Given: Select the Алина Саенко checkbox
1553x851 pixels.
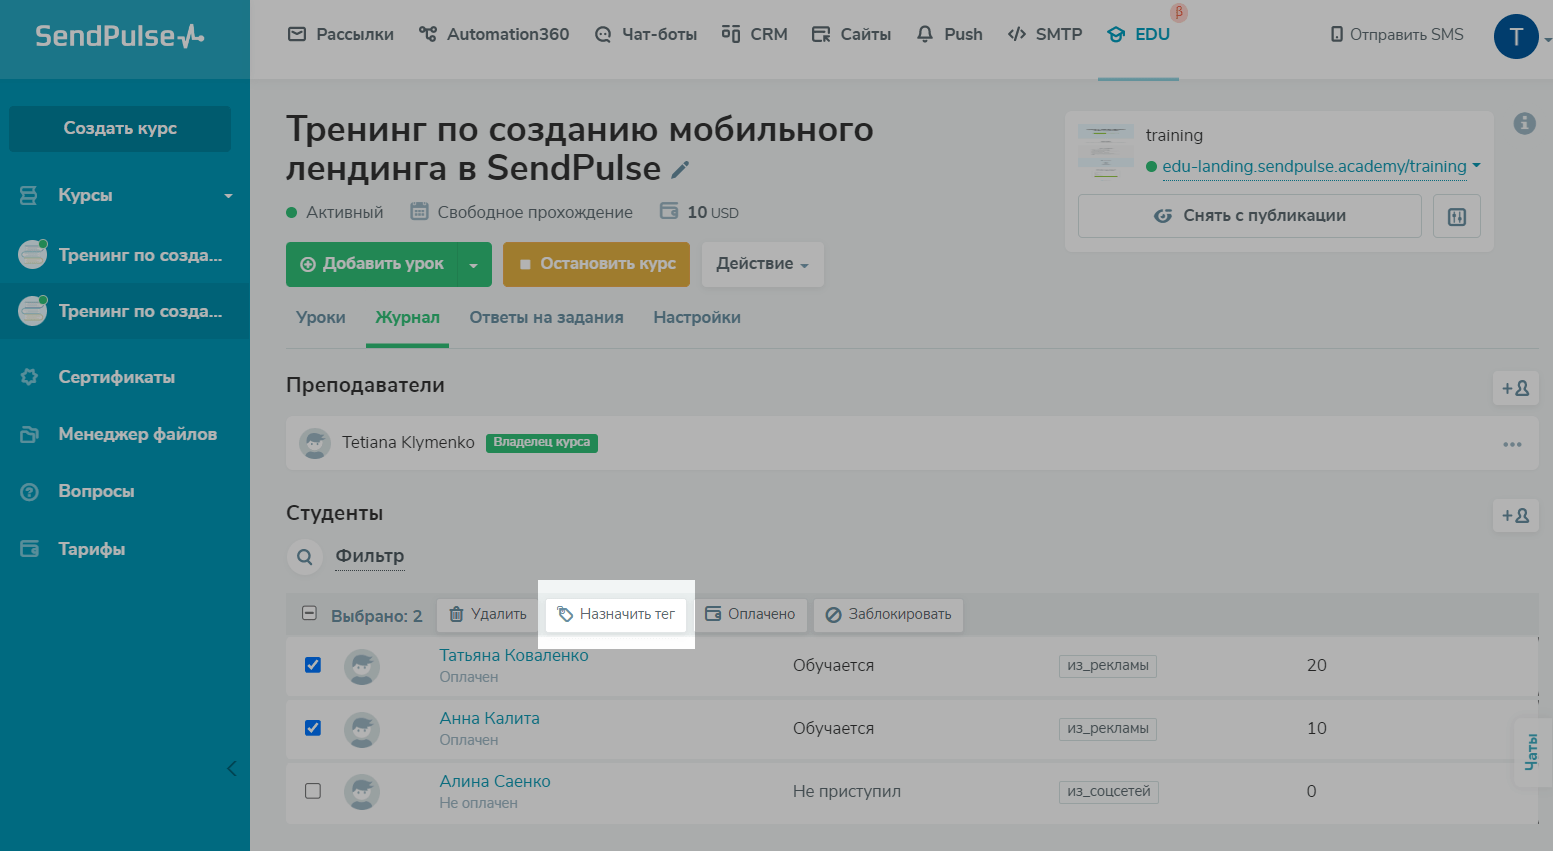Looking at the screenshot, I should coord(313,791).
